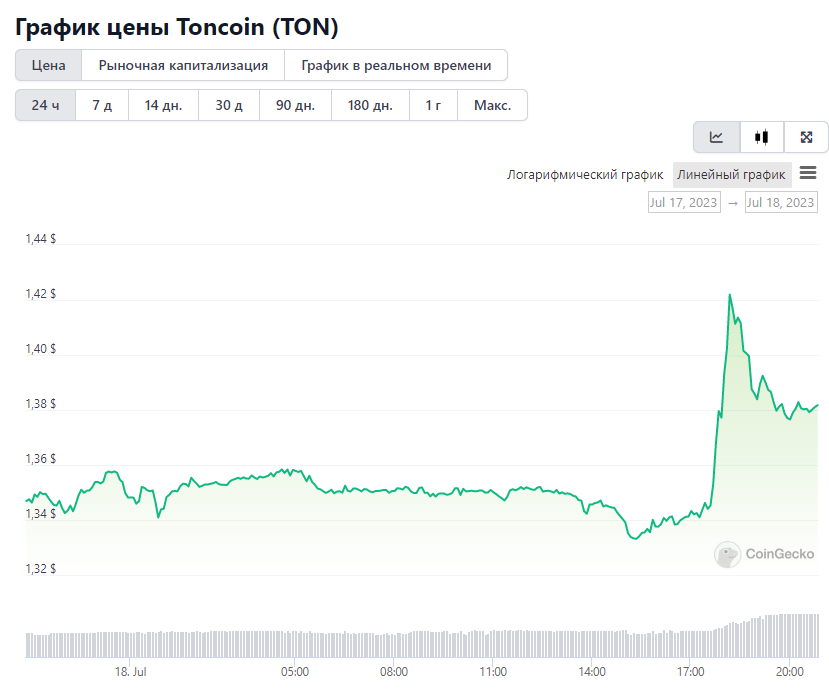Switch to candlestick chart icon
Screen dimensions: 829x694
[762, 137]
